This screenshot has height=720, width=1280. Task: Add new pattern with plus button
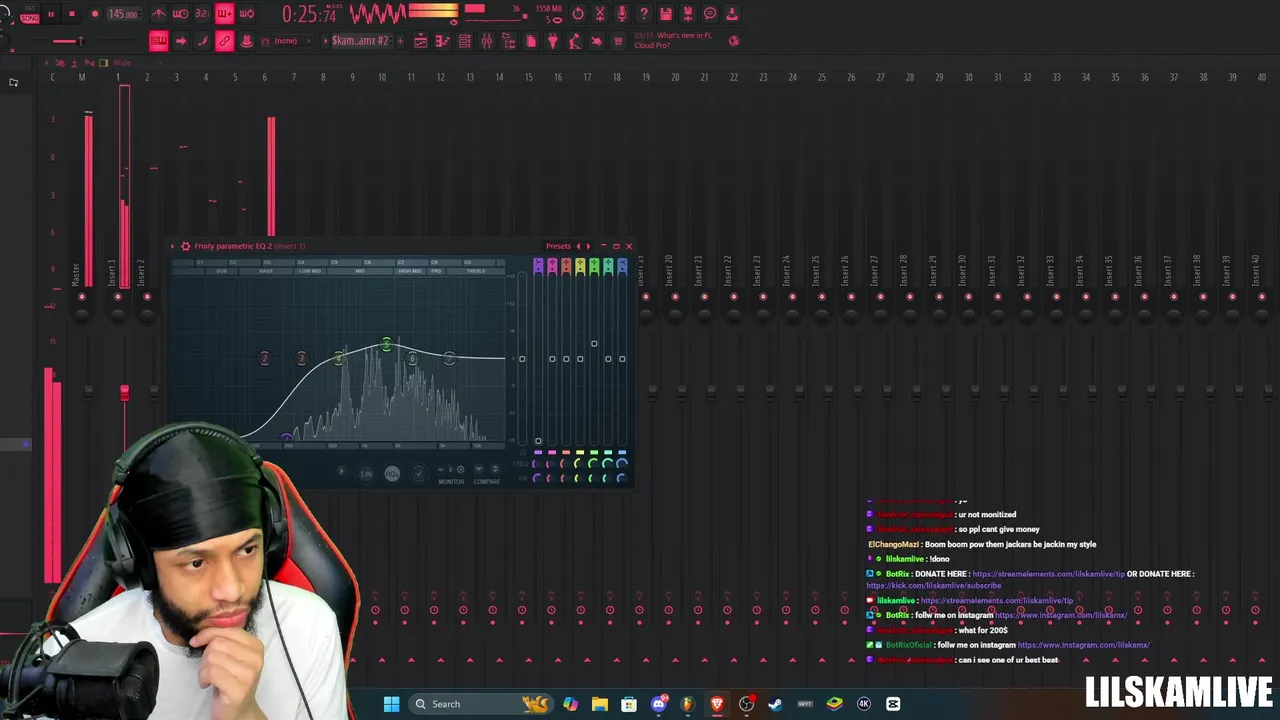(x=399, y=41)
